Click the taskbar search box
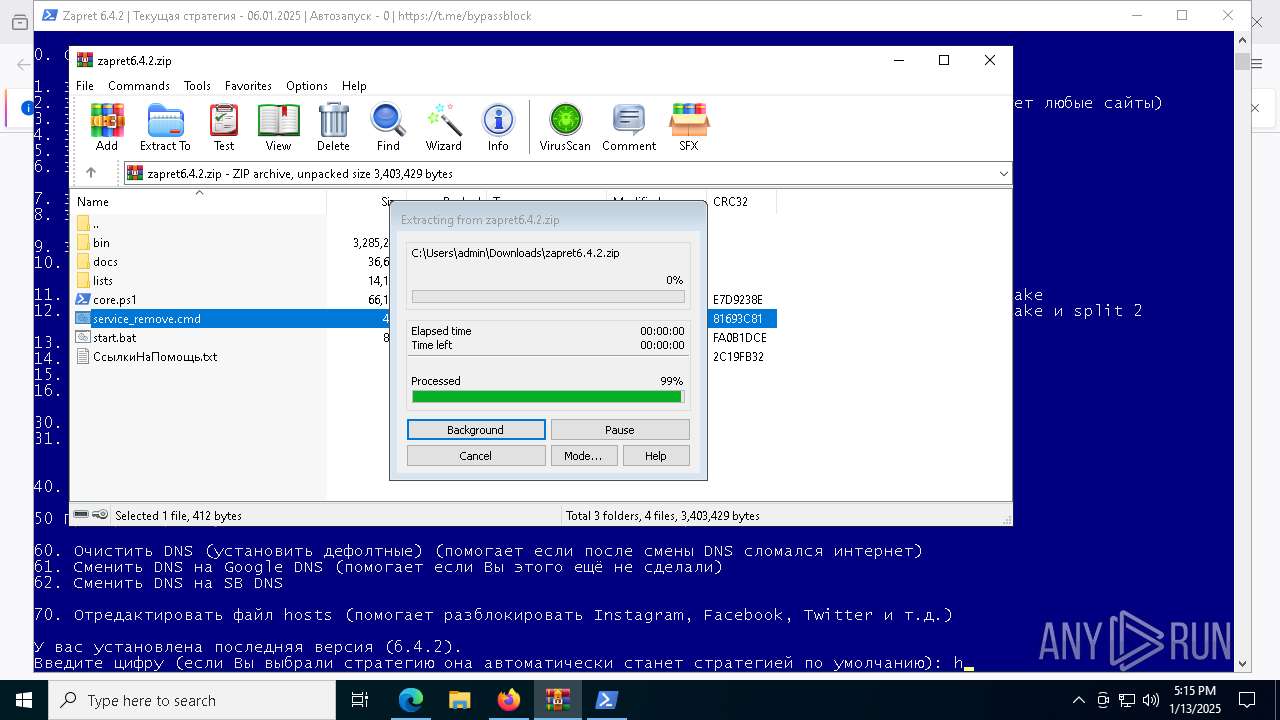Image resolution: width=1280 pixels, height=720 pixels. (x=191, y=700)
